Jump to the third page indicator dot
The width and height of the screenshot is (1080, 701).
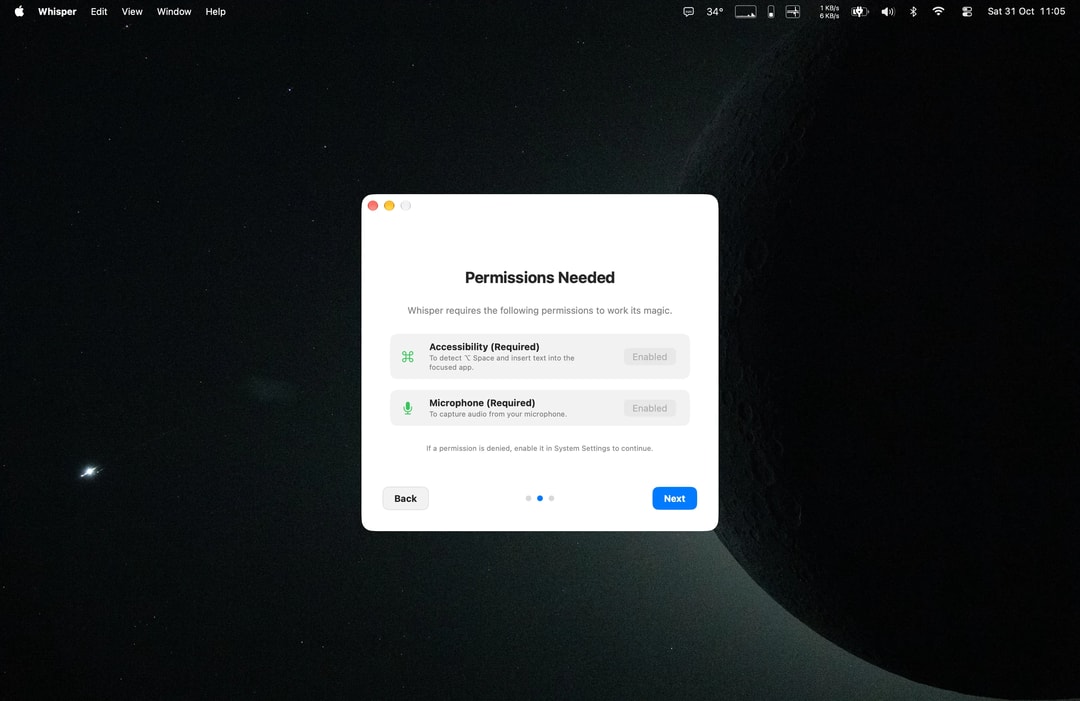coord(551,498)
